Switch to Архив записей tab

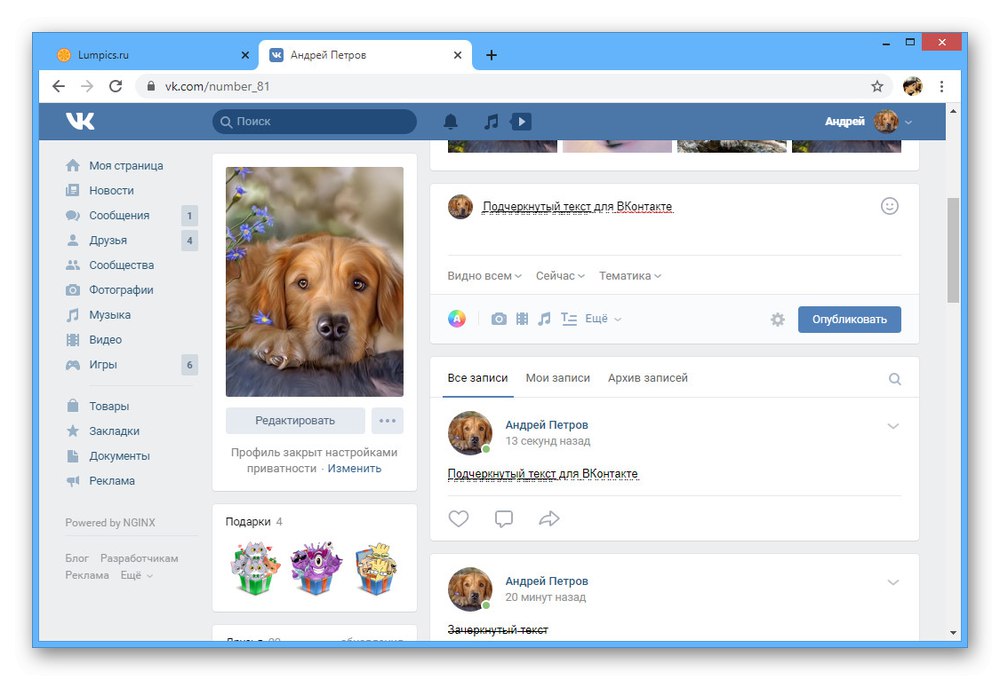click(x=647, y=378)
